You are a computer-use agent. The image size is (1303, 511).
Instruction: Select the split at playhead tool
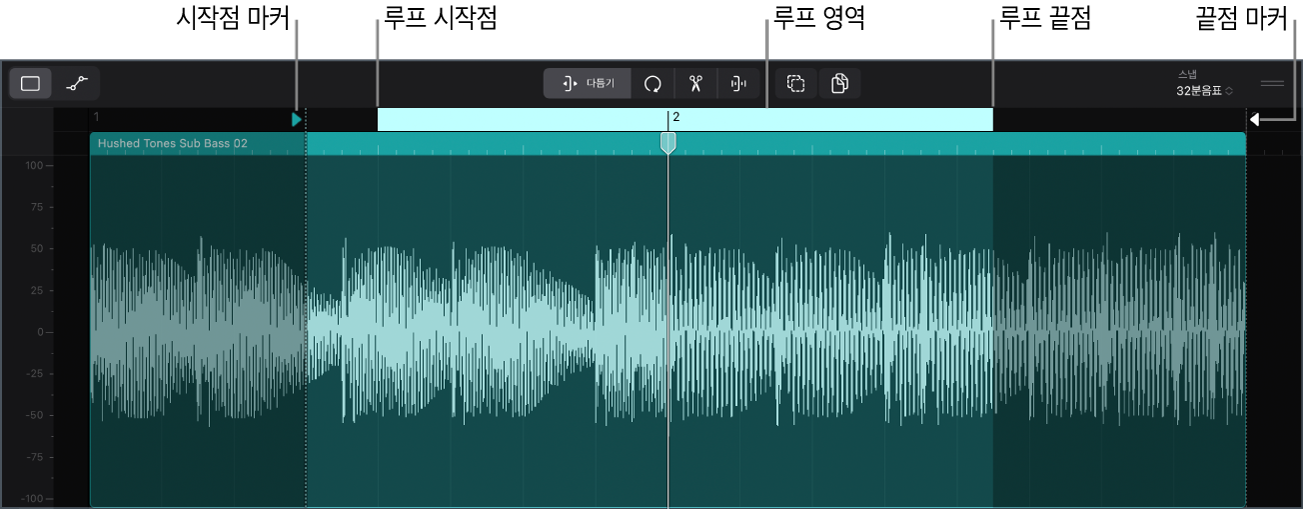[739, 84]
